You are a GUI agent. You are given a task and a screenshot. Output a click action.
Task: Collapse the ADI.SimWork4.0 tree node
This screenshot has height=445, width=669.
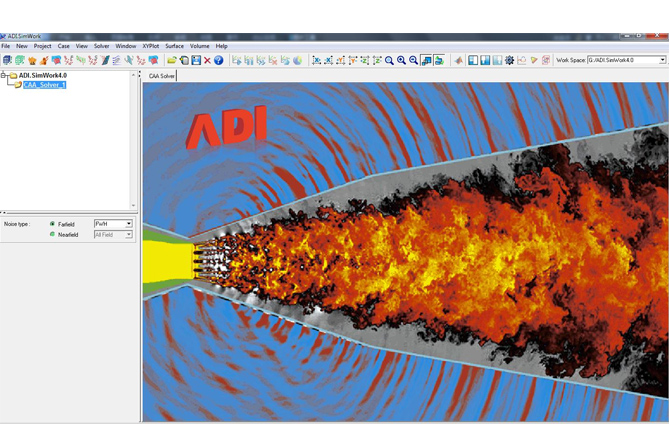pos(3,75)
